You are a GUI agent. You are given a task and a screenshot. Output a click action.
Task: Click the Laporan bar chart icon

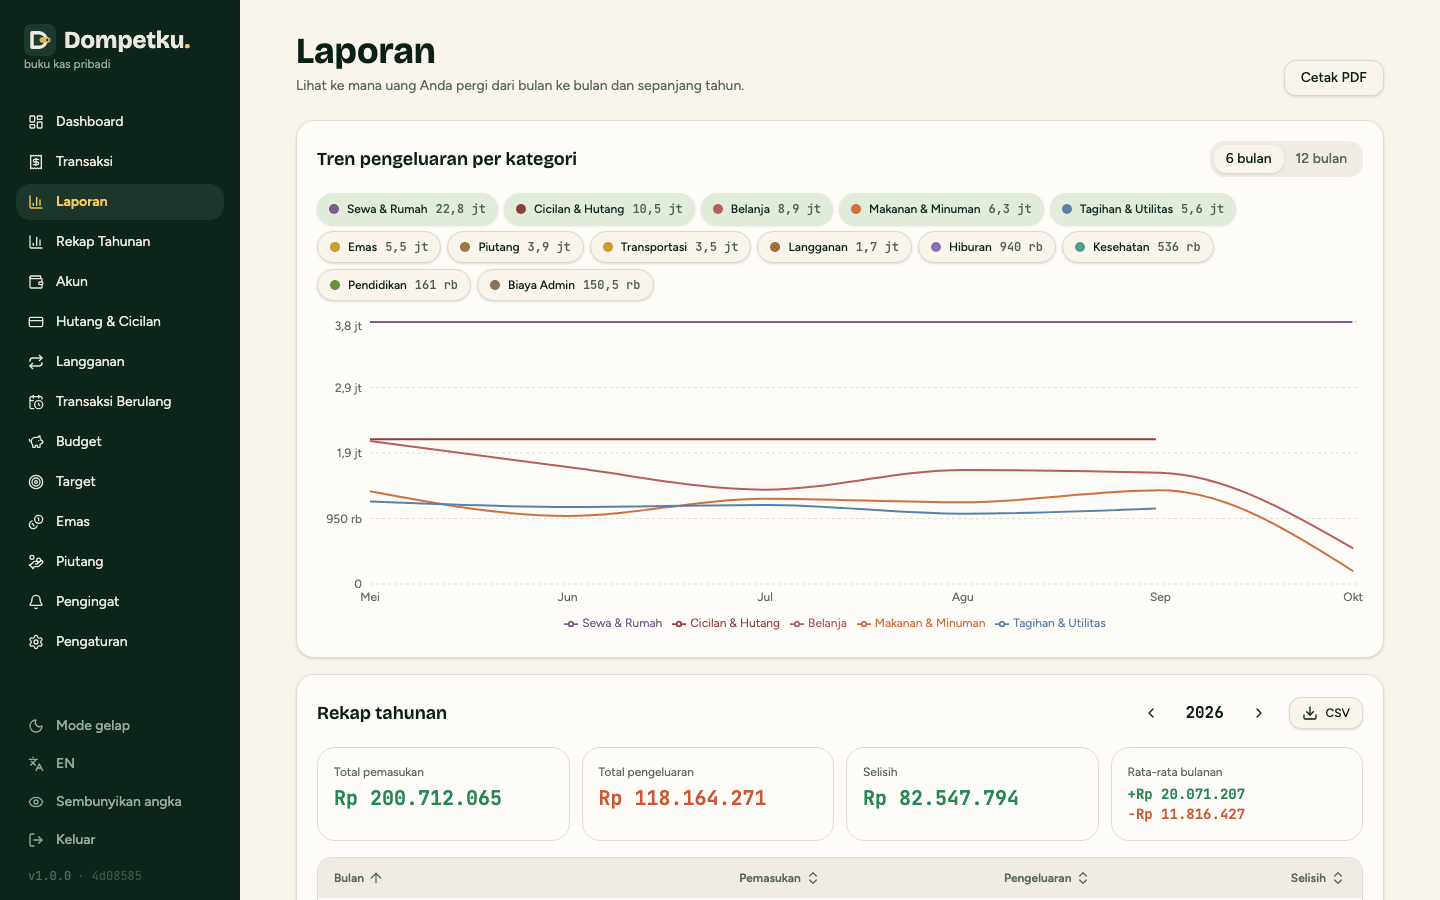(36, 202)
